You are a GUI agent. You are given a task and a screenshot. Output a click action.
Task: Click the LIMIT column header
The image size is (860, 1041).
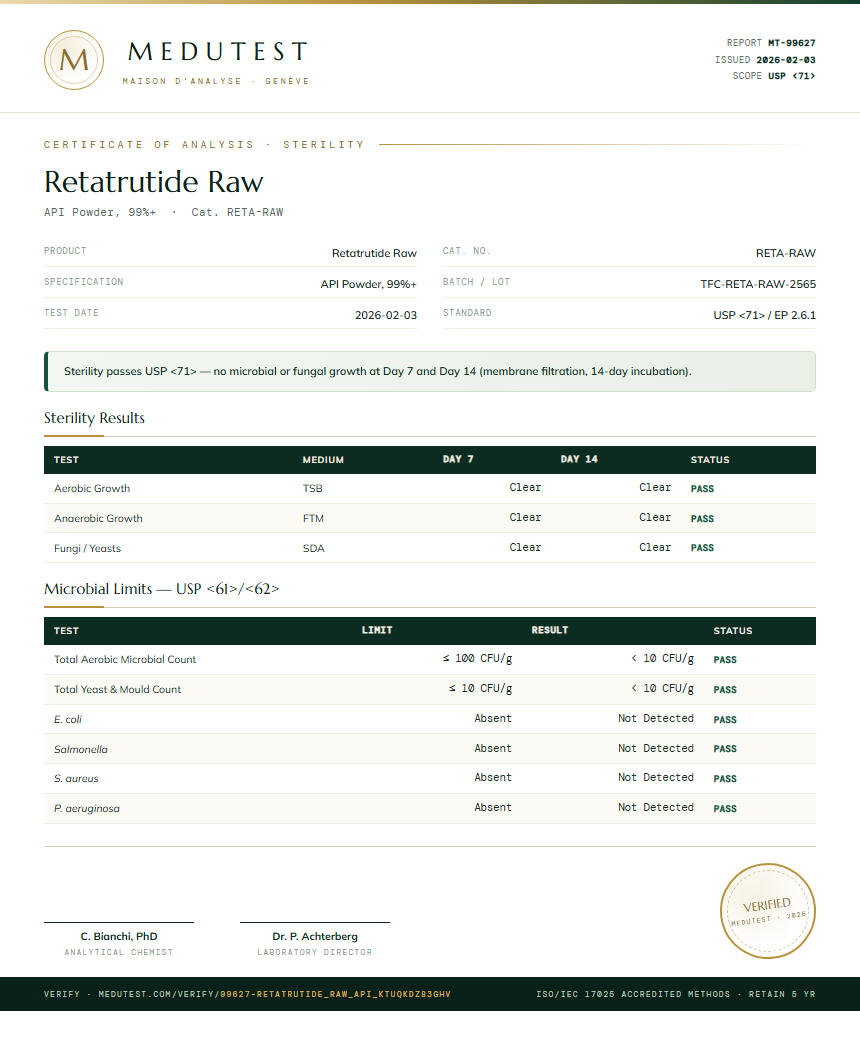[377, 630]
